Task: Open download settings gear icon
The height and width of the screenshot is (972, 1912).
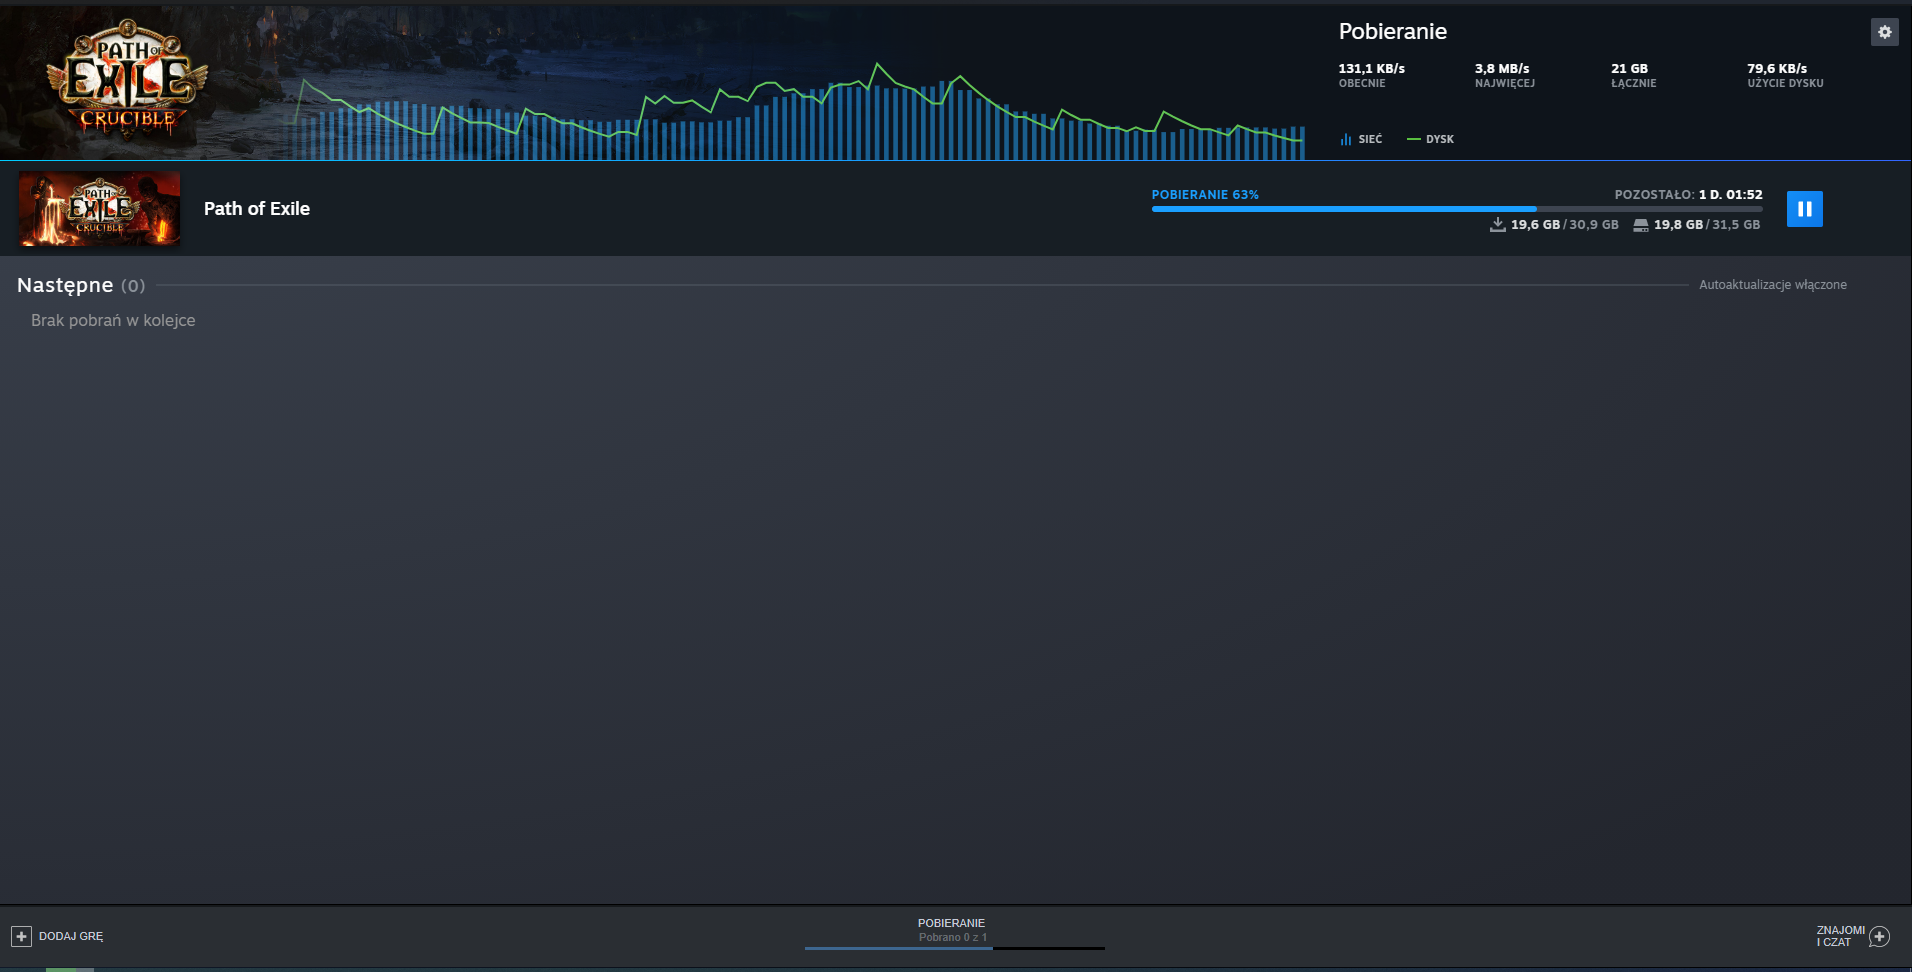Action: pos(1884,32)
